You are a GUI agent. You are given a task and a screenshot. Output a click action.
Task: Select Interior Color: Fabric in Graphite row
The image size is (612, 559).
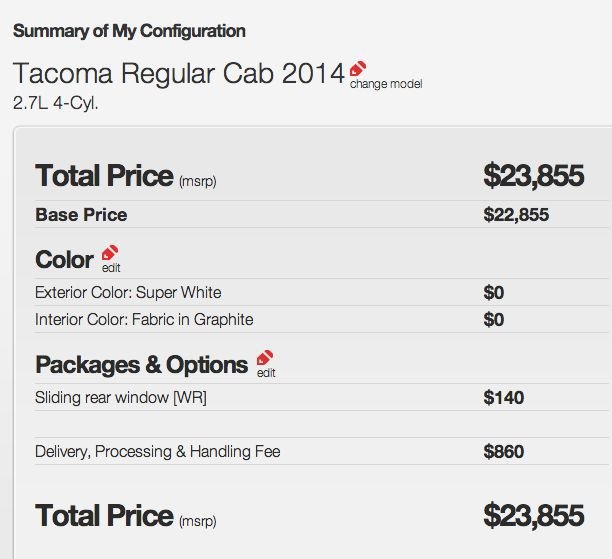coord(321,319)
